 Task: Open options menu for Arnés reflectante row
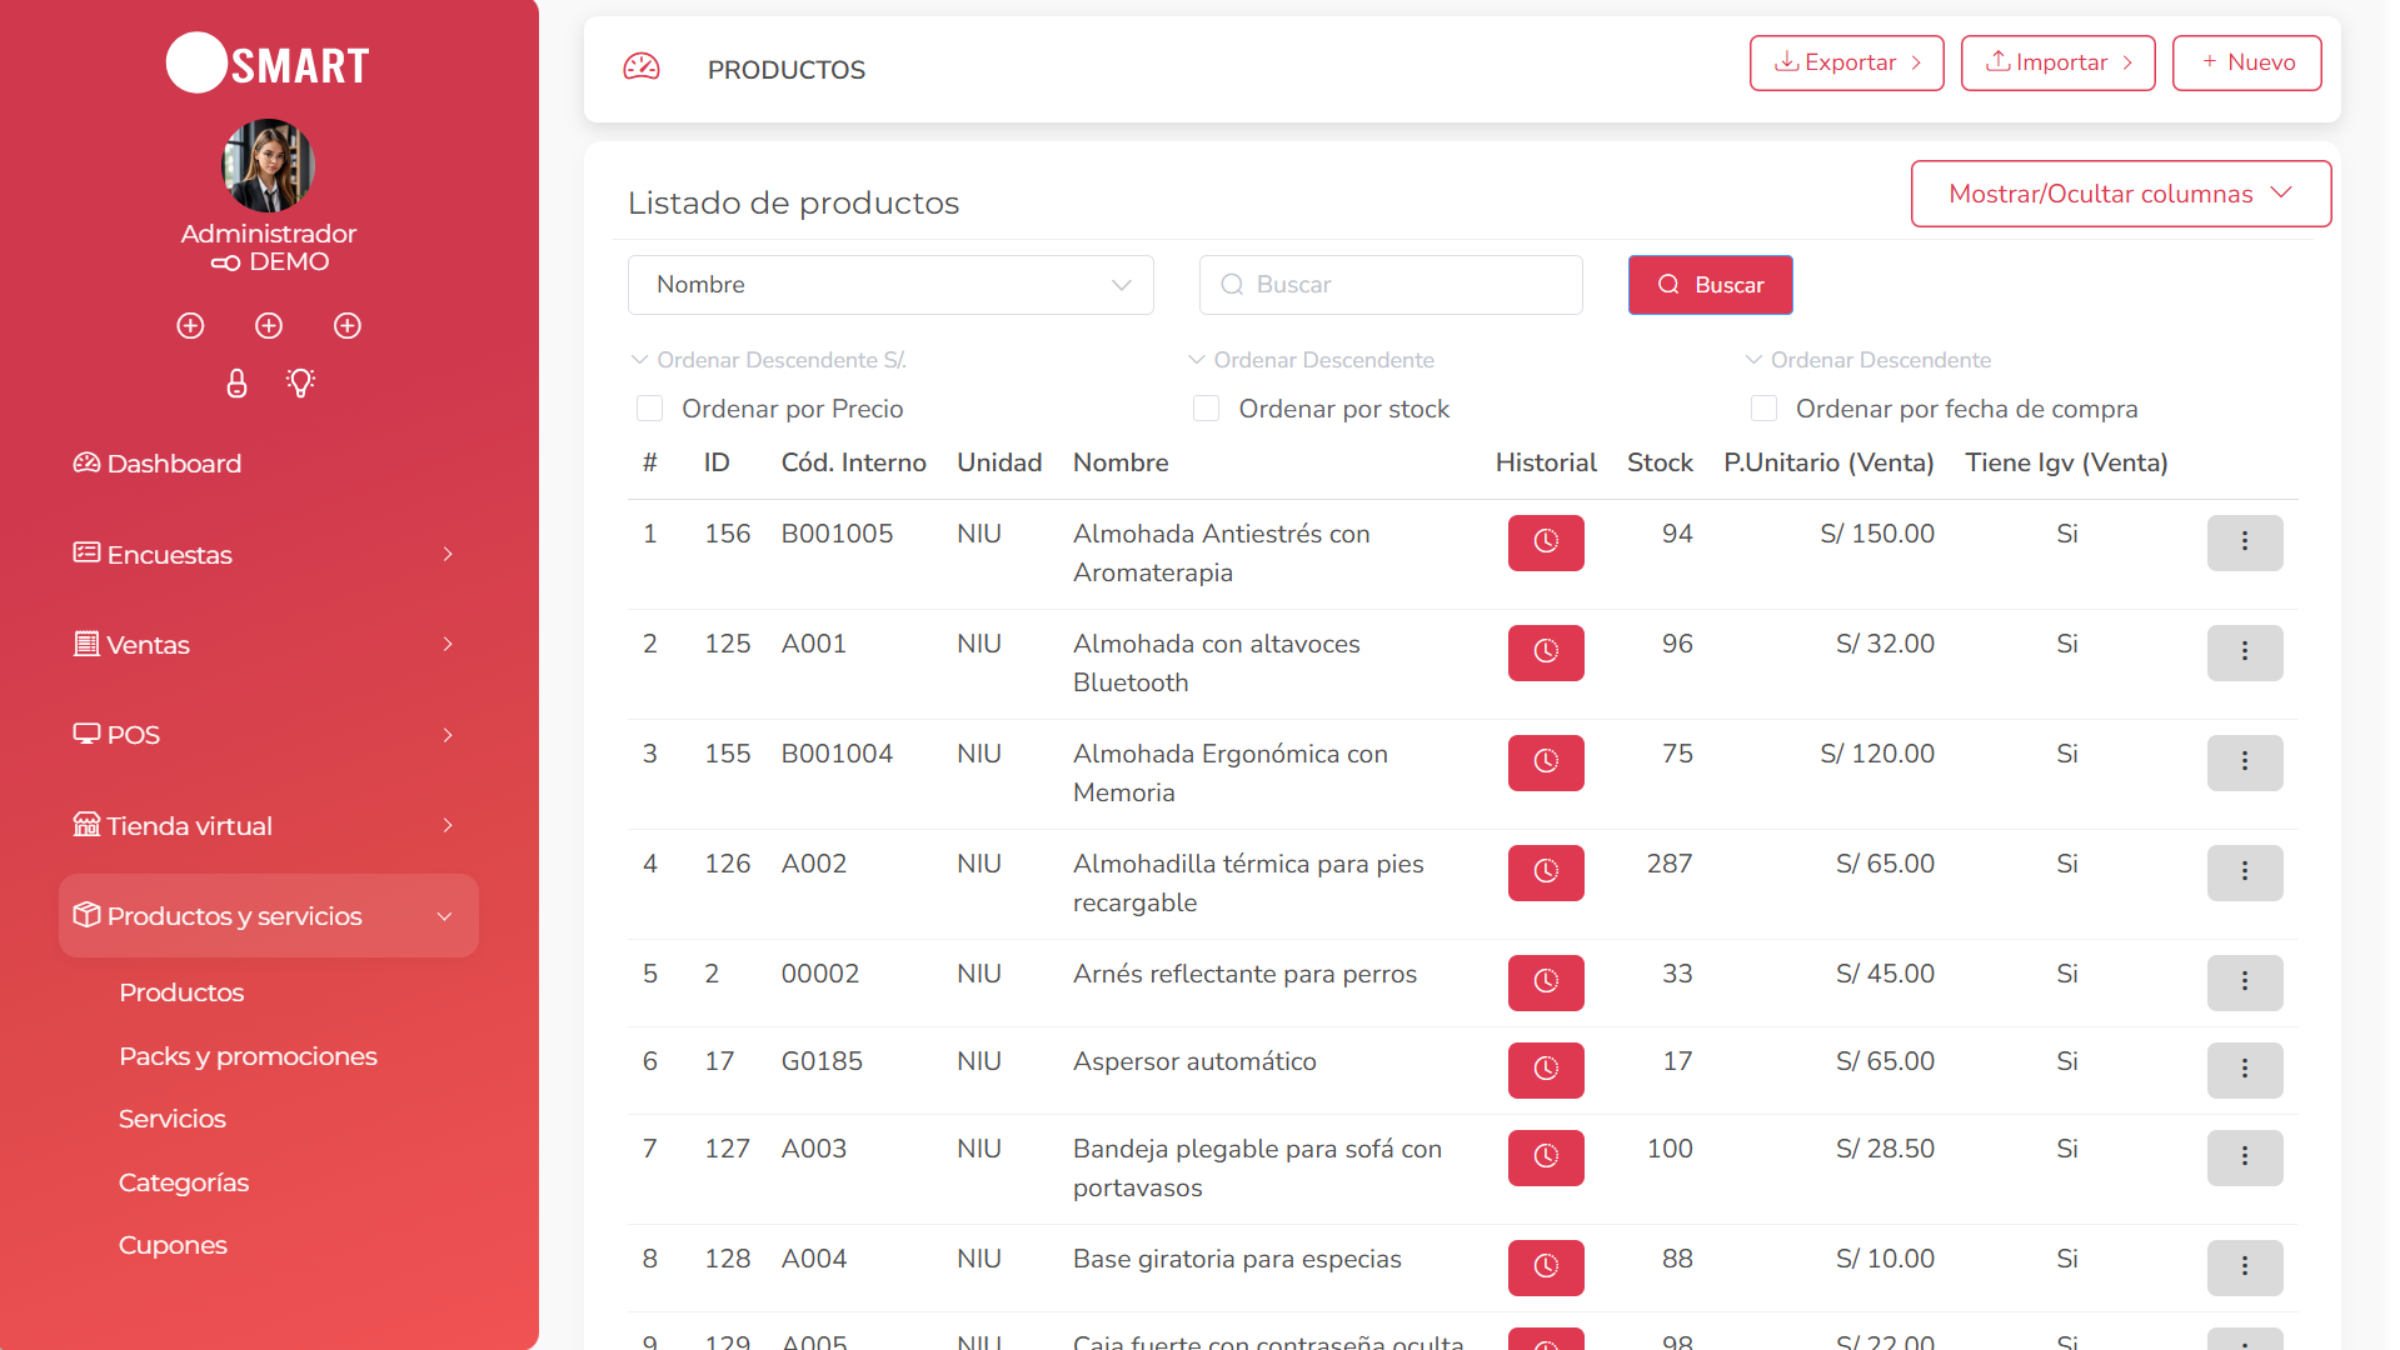click(x=2244, y=981)
